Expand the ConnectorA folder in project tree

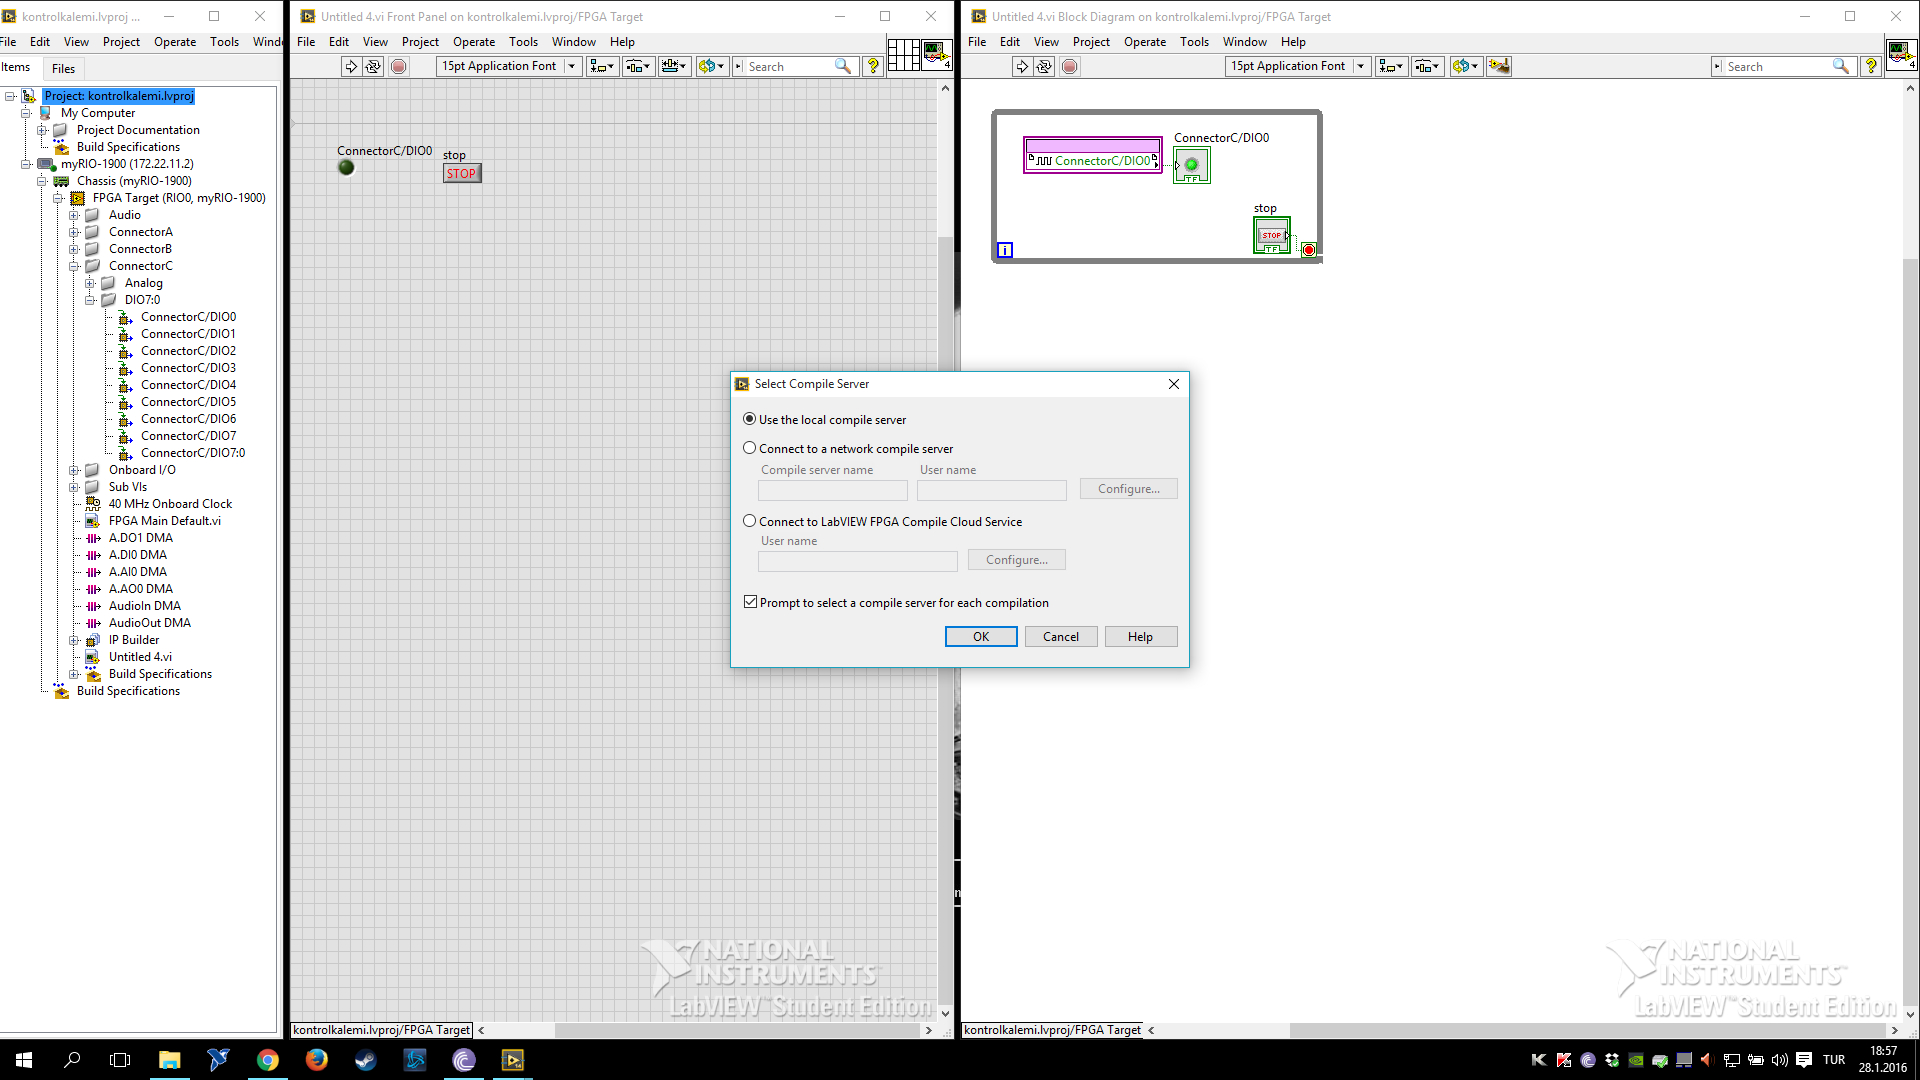tap(74, 232)
